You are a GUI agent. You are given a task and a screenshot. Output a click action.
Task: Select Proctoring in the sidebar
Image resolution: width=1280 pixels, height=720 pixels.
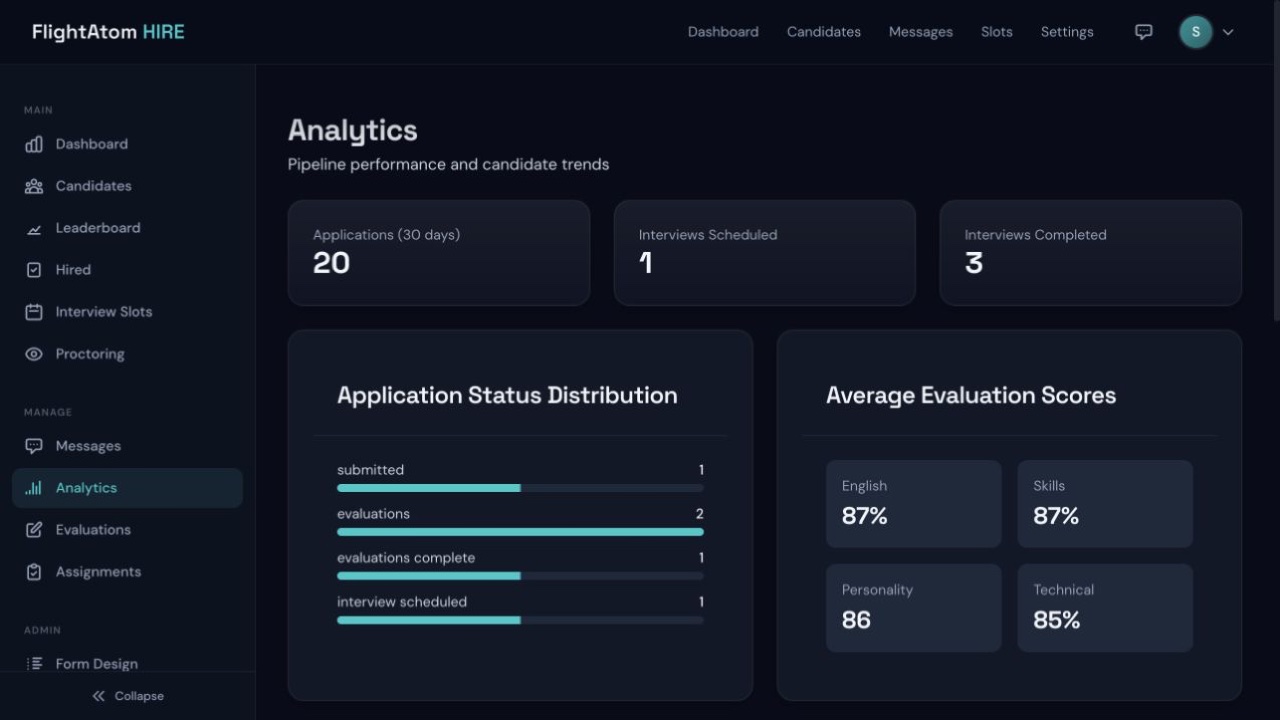(128, 354)
